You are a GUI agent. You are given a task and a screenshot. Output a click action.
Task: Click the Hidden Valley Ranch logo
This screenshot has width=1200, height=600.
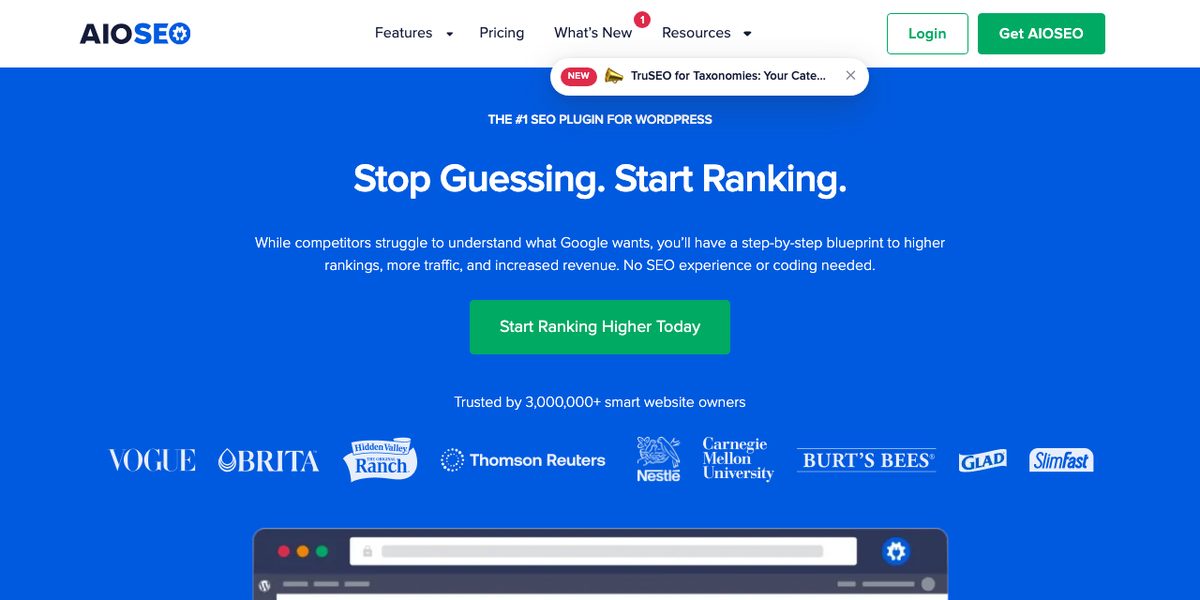(380, 460)
